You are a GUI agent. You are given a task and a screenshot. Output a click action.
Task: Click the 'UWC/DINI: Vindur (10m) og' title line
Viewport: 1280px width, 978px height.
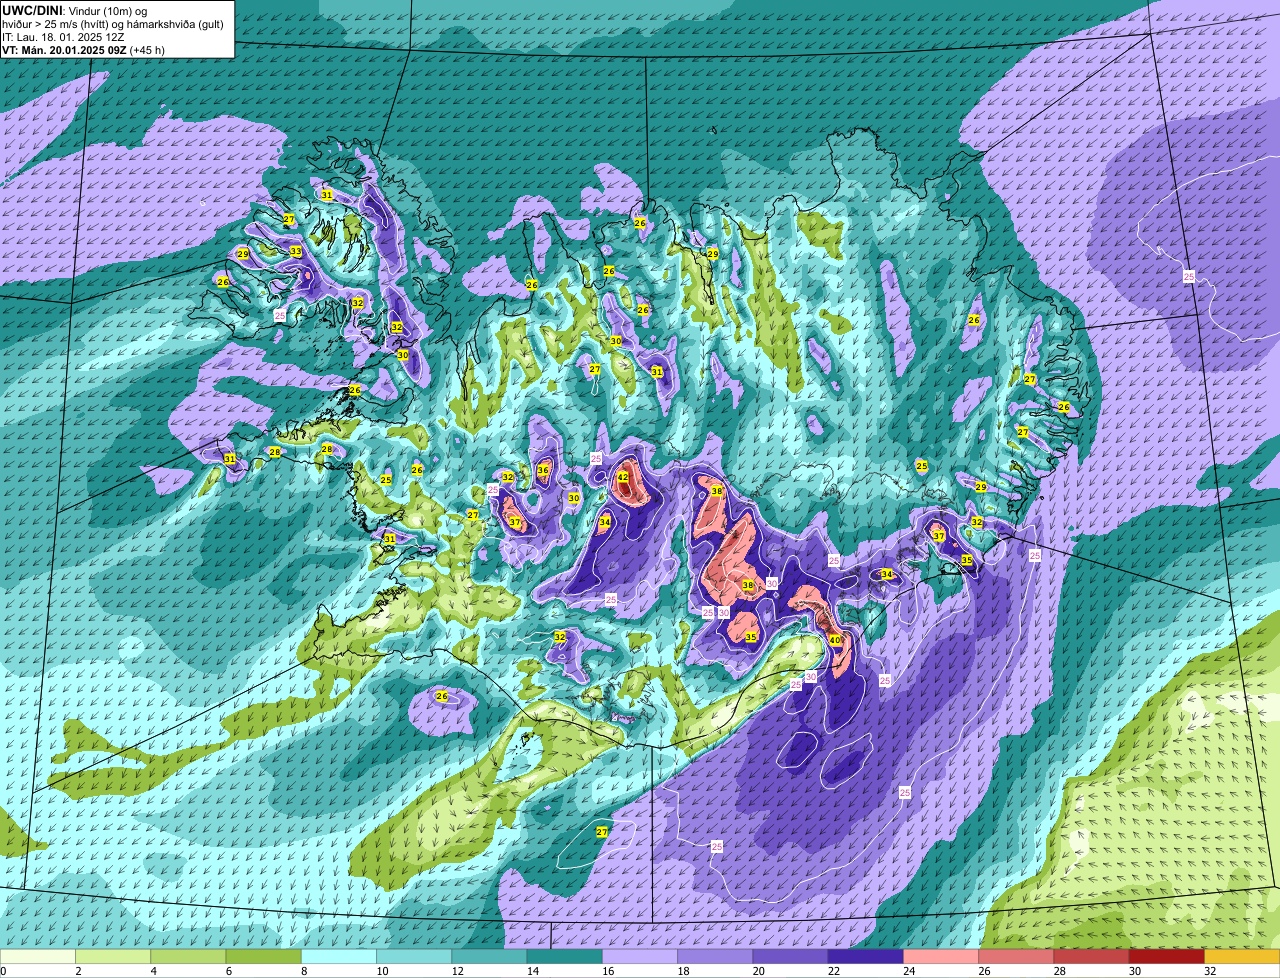pyautogui.click(x=75, y=10)
